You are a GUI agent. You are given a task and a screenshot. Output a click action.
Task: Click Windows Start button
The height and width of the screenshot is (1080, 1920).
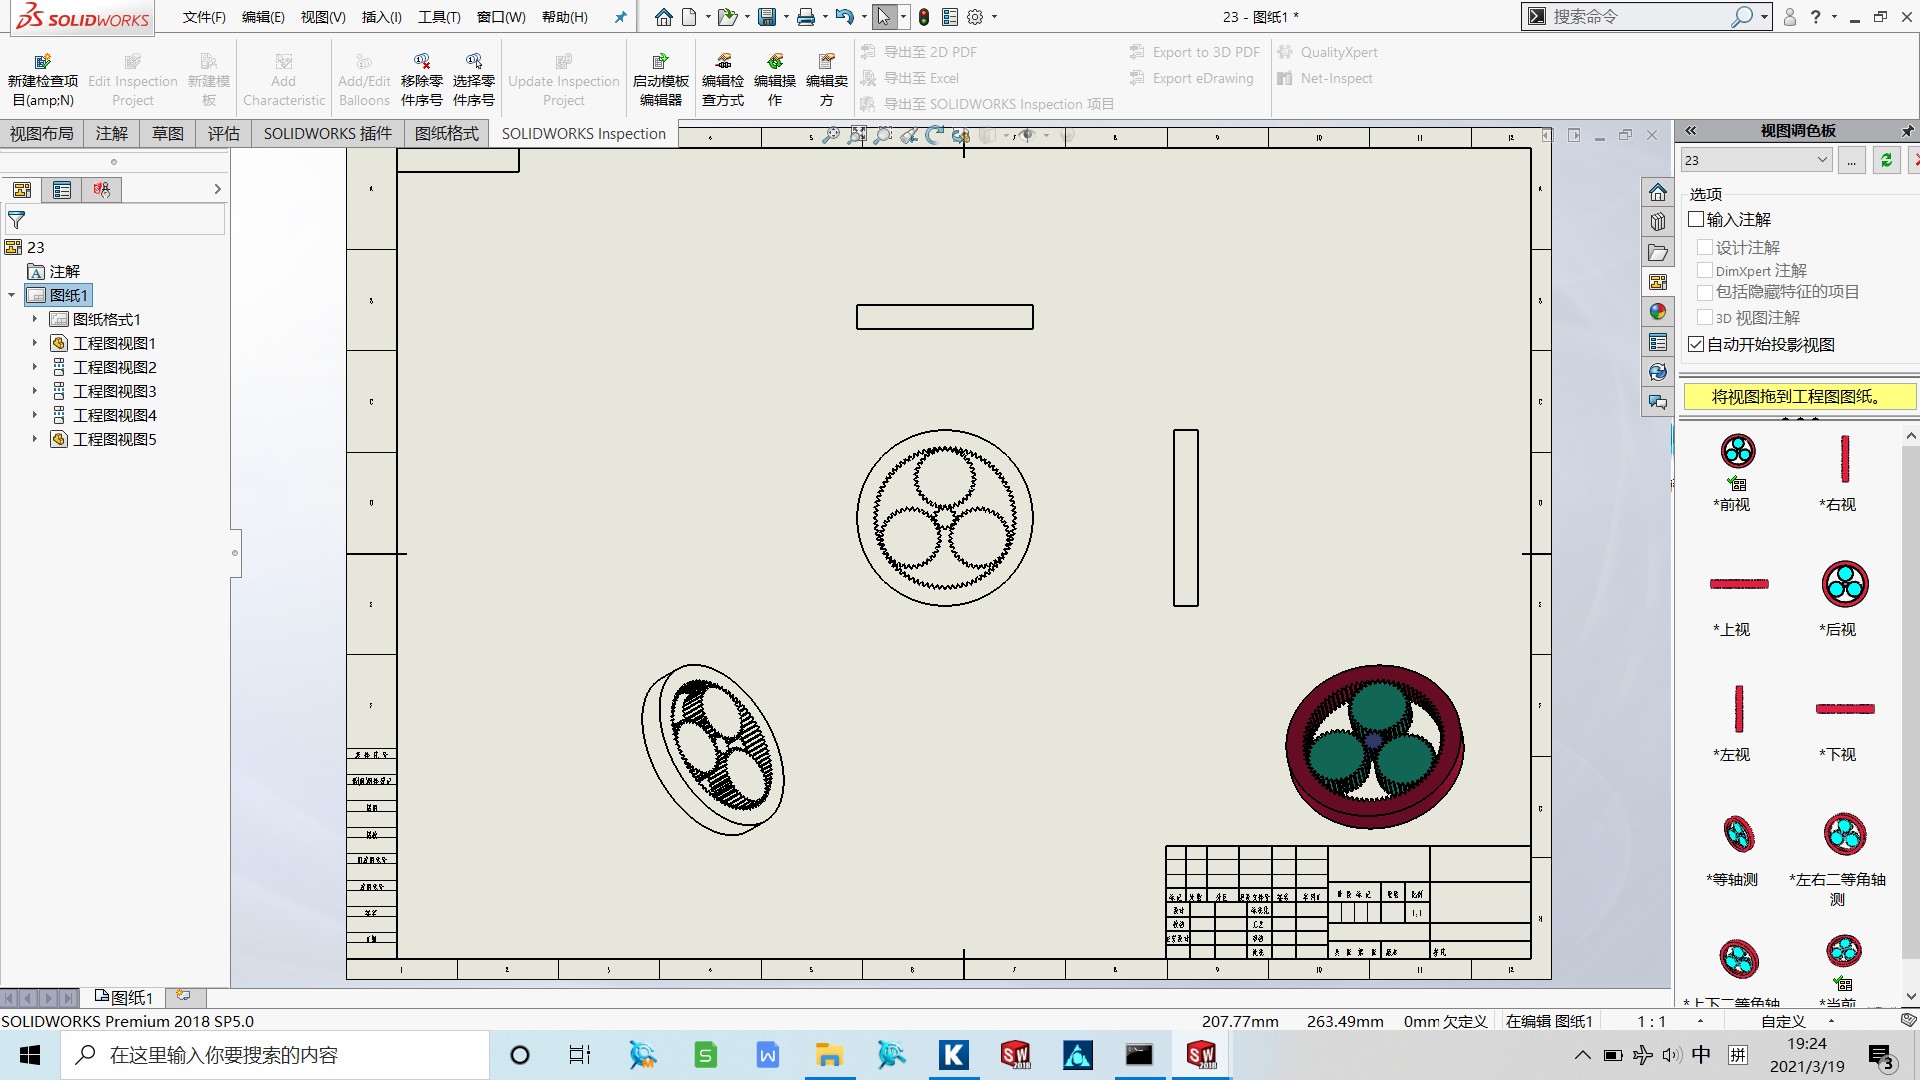tap(30, 1055)
